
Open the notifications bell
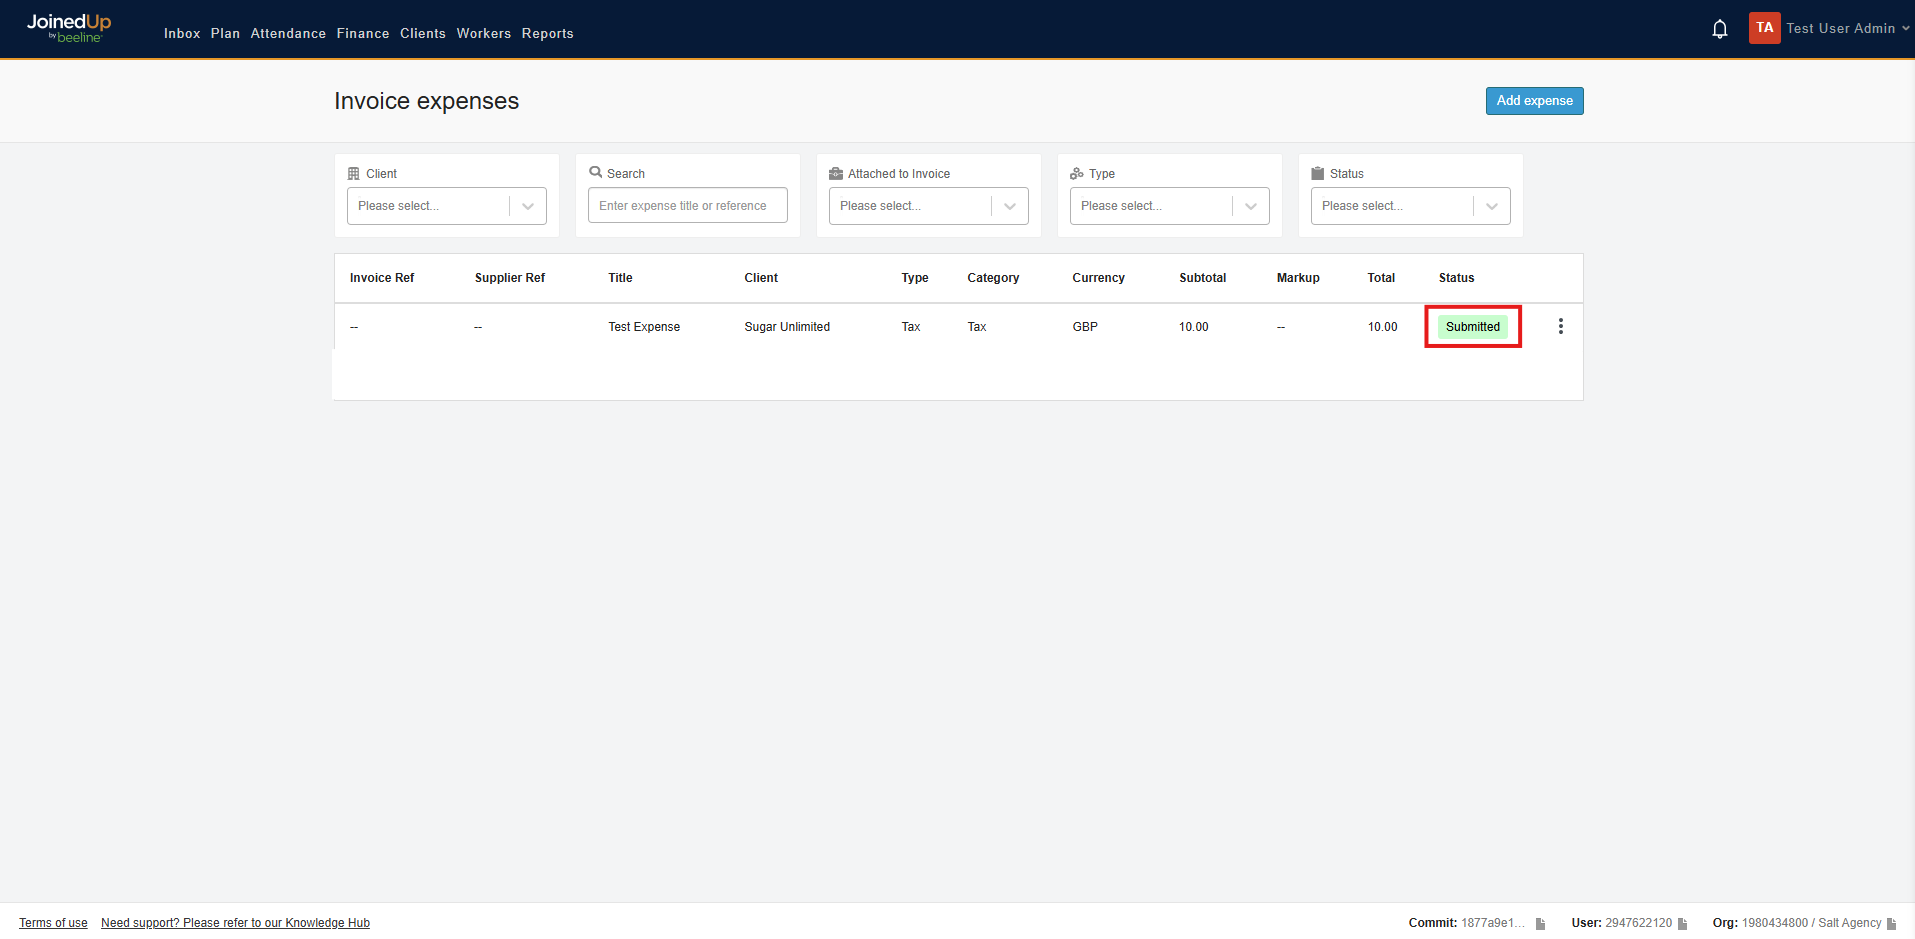coord(1720,29)
